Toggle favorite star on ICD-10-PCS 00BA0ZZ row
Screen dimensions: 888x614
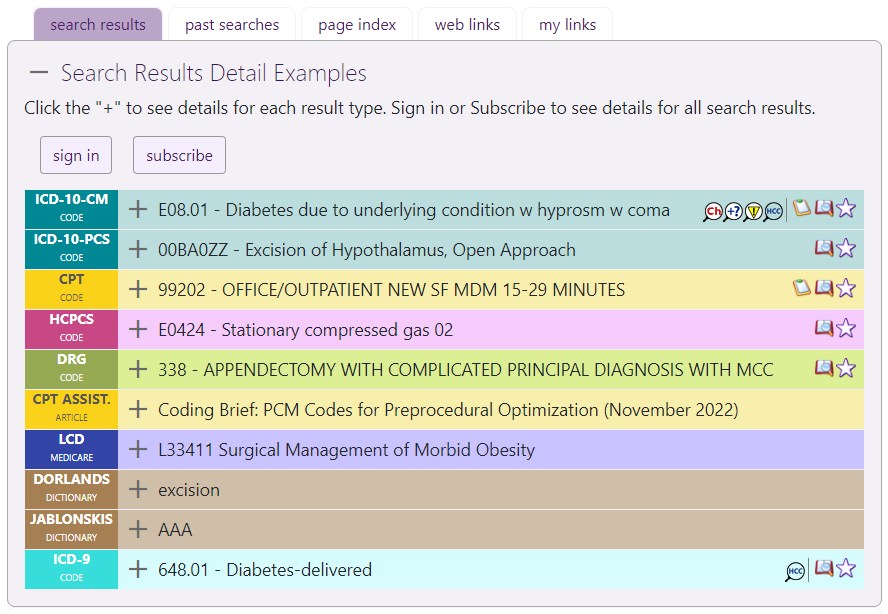[846, 248]
